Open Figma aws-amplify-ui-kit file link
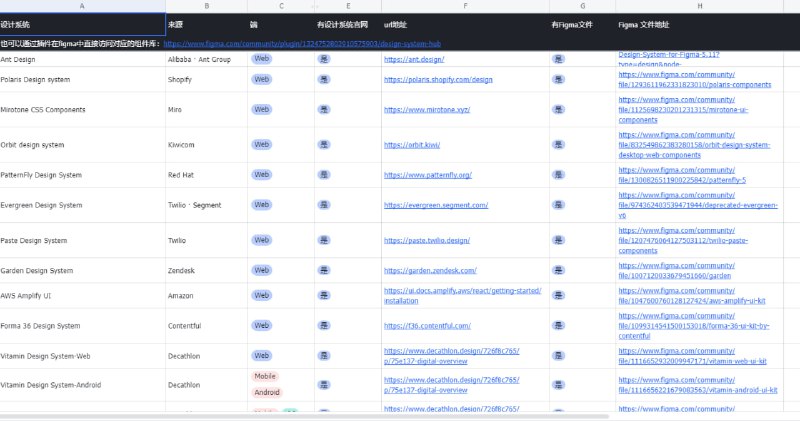This screenshot has width=800, height=421. tap(692, 295)
